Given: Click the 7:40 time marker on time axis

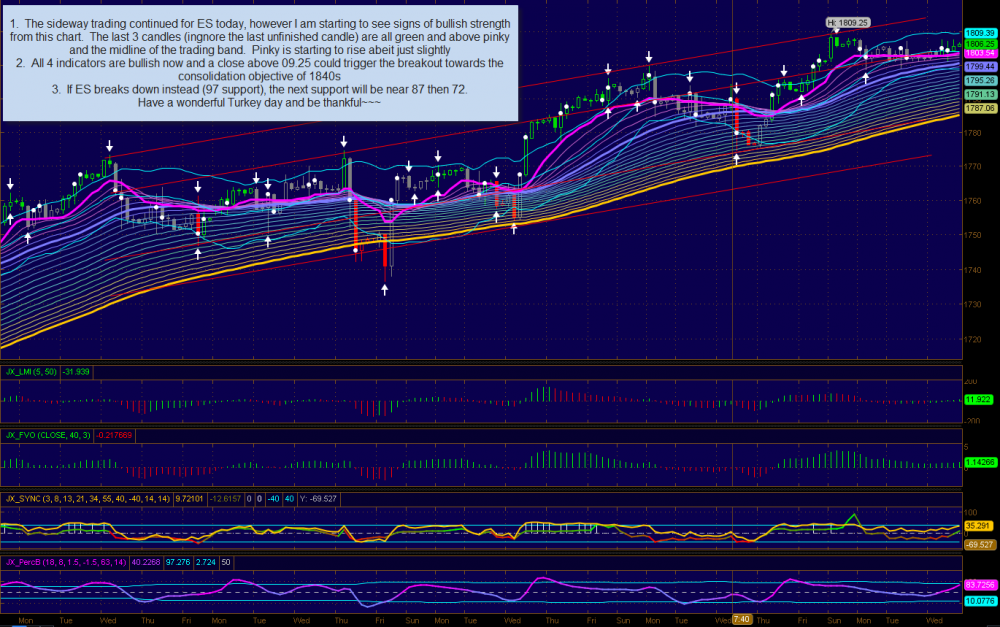Looking at the screenshot, I should [x=742, y=620].
